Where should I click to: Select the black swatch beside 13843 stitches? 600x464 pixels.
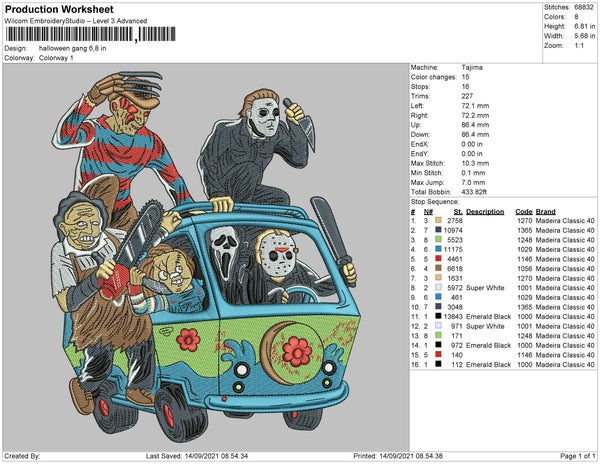click(x=438, y=316)
